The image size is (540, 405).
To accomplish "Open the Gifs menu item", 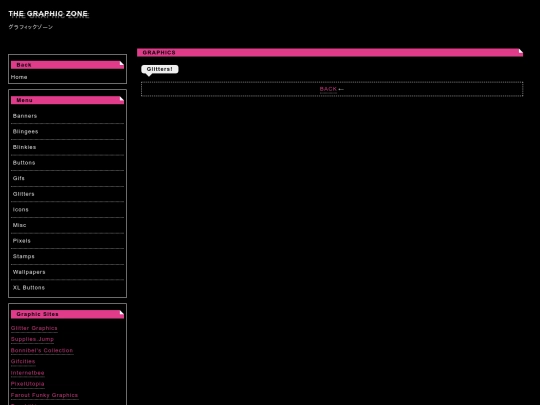I will [68, 178].
